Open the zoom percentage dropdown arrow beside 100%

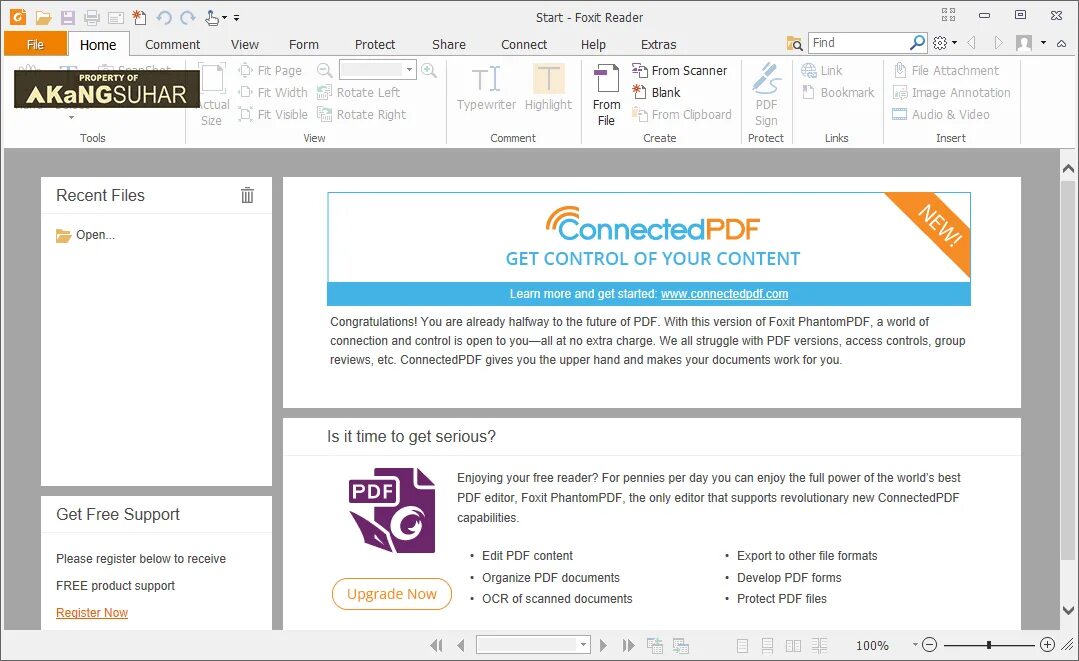[x=915, y=644]
